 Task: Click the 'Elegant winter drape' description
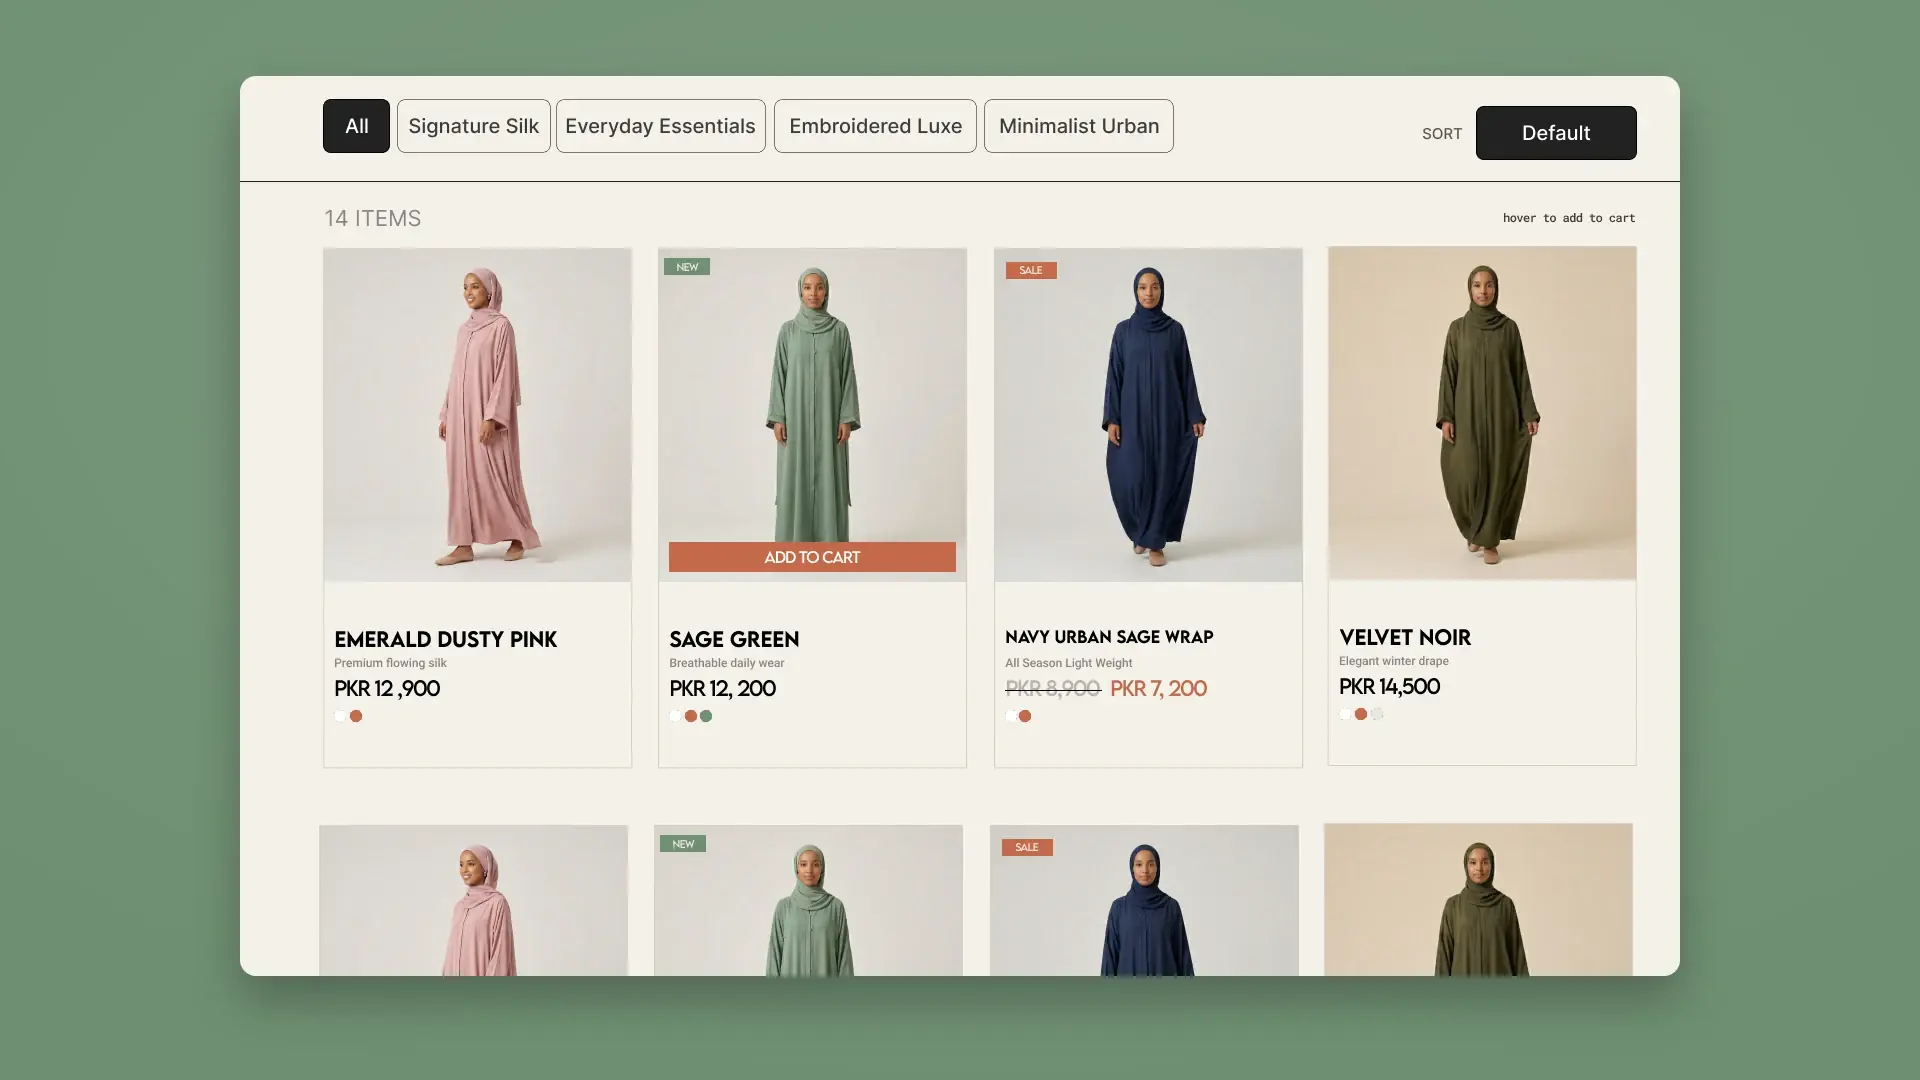[1394, 661]
